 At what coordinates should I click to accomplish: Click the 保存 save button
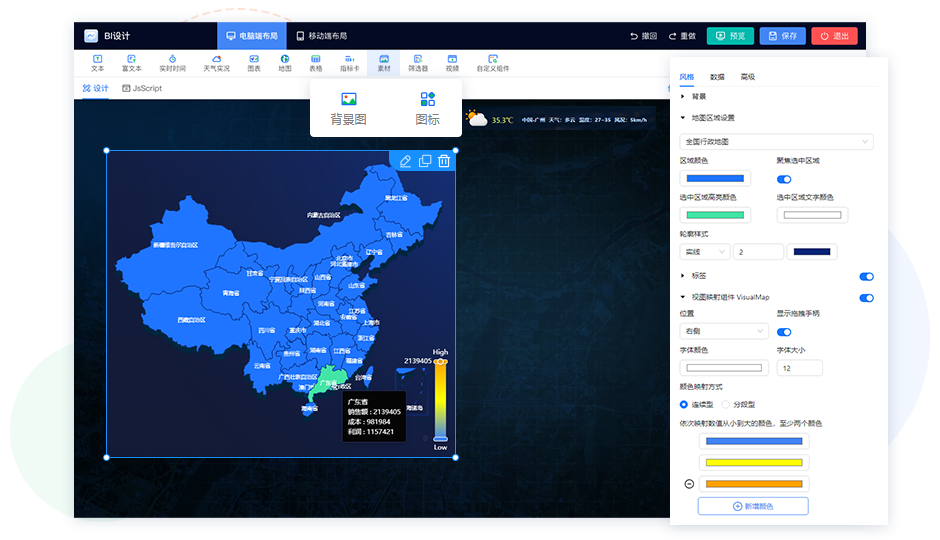(782, 36)
